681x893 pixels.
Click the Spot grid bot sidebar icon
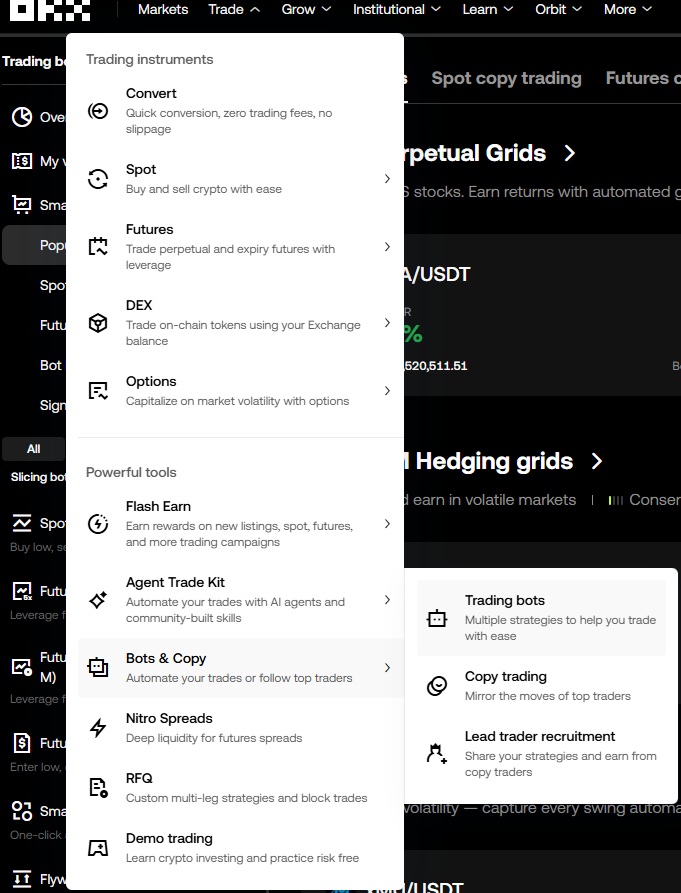pyautogui.click(x=22, y=523)
